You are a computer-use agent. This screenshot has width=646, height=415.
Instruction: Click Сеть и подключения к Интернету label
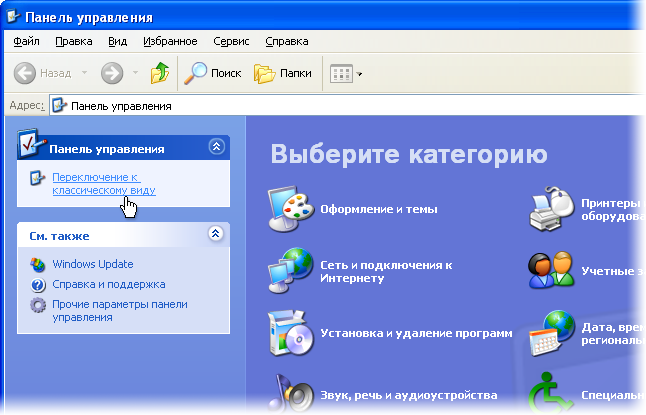[x=386, y=272]
